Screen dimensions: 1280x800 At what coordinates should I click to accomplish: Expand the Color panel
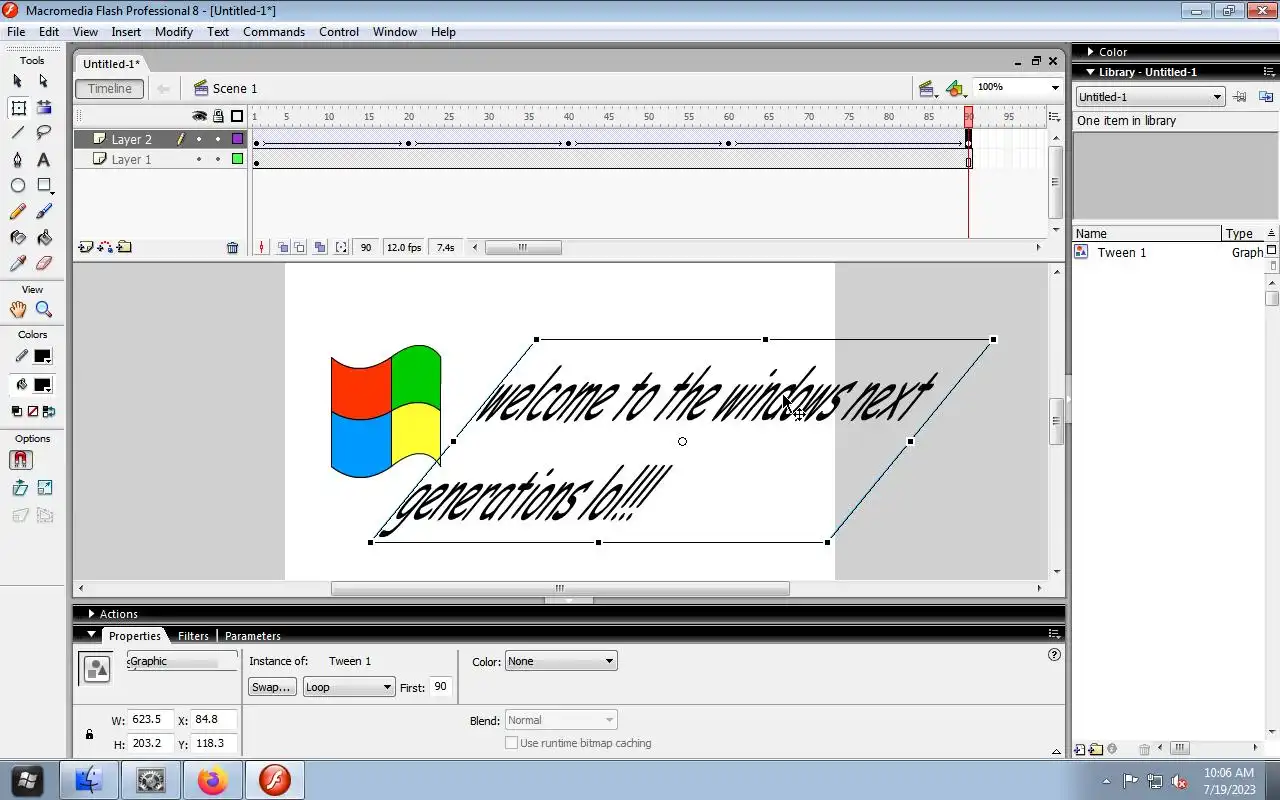click(1091, 52)
